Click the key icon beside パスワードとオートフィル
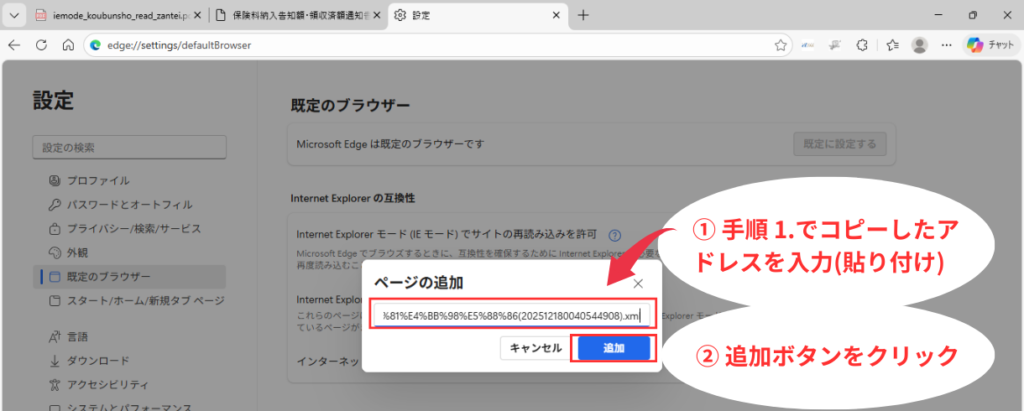The image size is (1024, 411). [55, 205]
